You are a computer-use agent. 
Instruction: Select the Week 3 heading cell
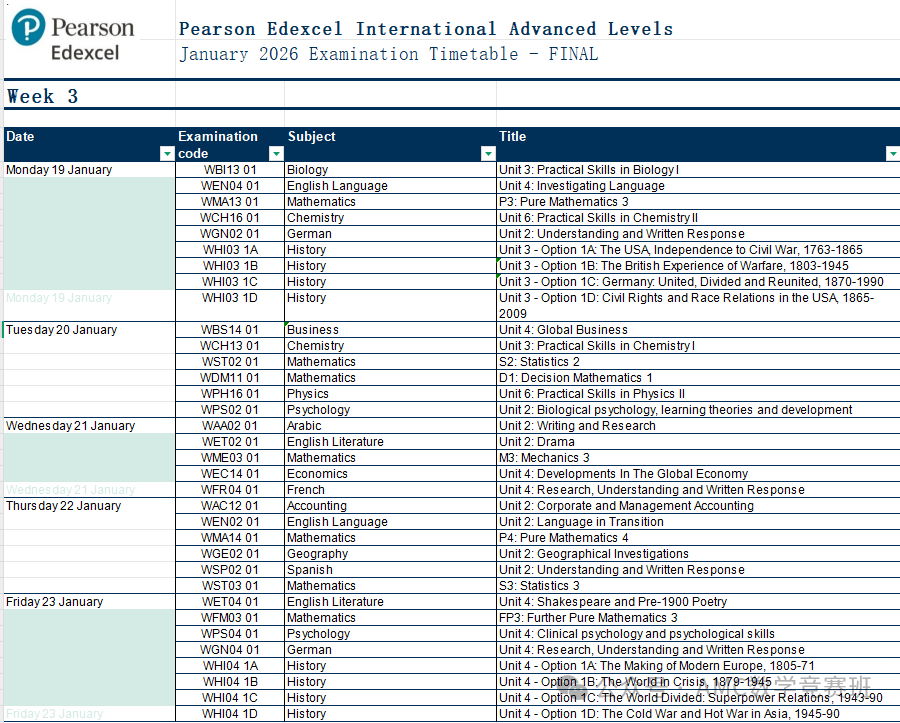42,96
